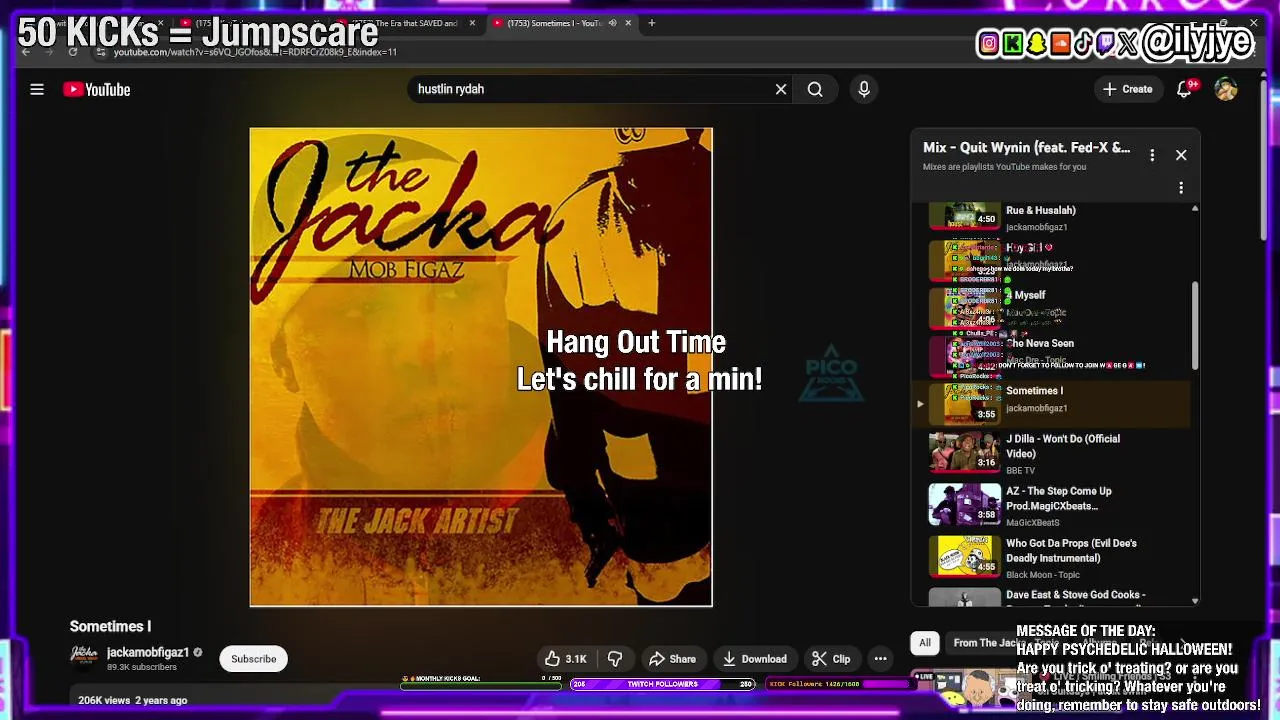Play the 'Myself' mix item
Screen dimensions: 1280x720
pyautogui.click(x=1050, y=307)
